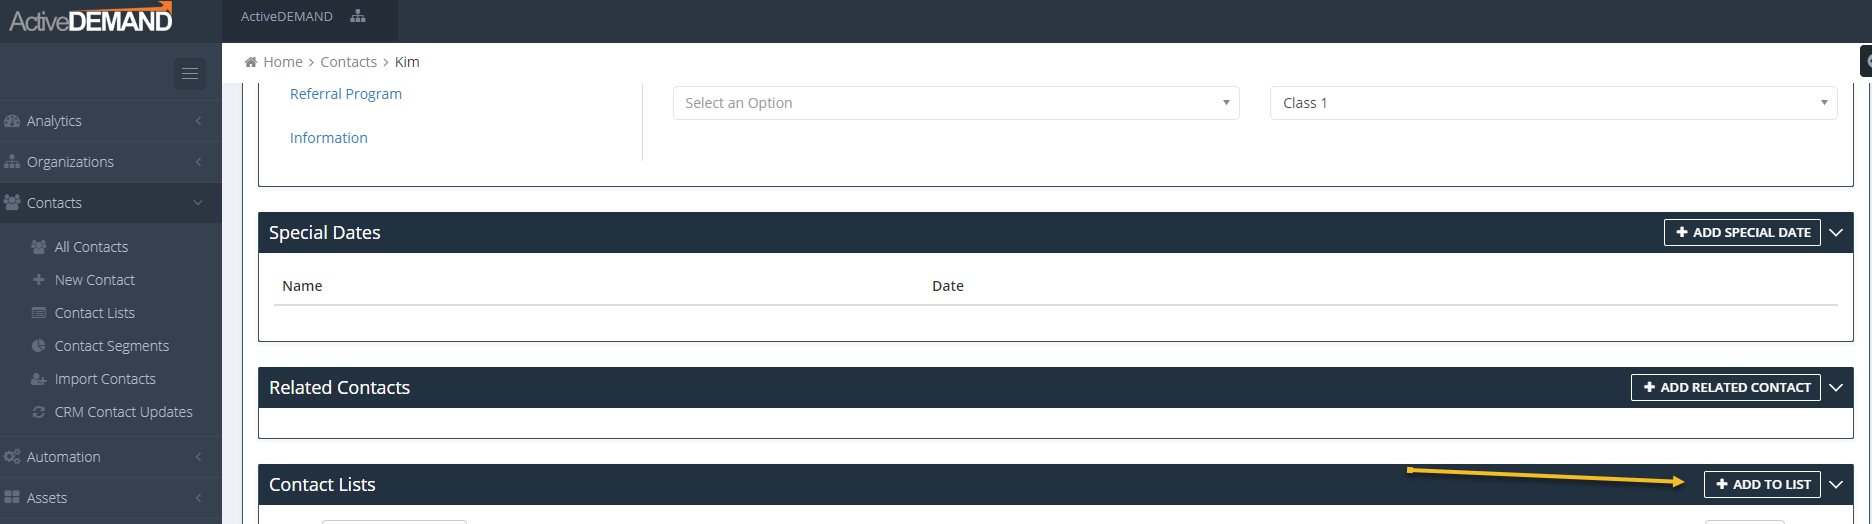Click the Add Special Date button

[x=1742, y=232]
